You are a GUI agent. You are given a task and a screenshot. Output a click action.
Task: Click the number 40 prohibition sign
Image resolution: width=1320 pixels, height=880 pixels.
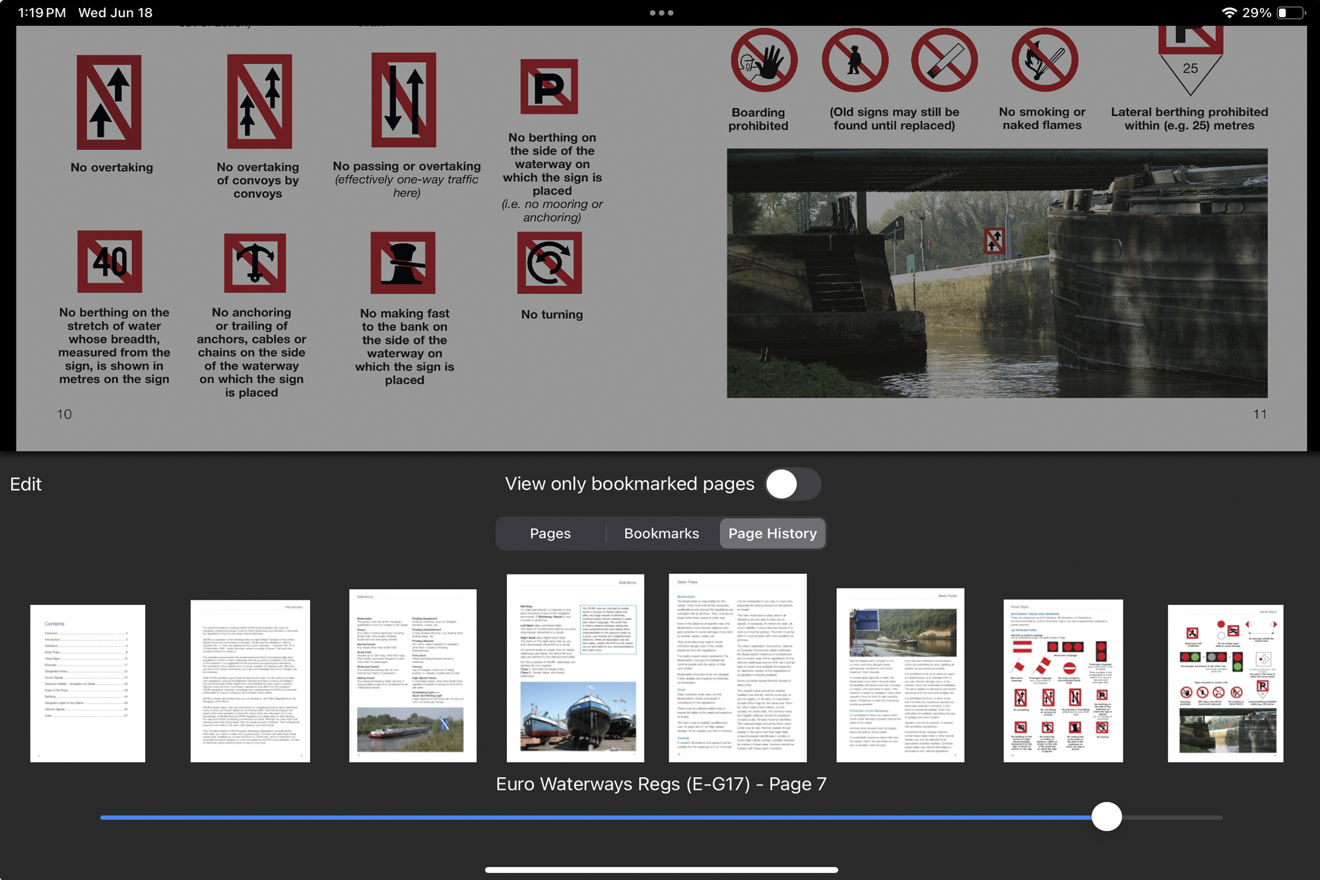[x=110, y=262]
